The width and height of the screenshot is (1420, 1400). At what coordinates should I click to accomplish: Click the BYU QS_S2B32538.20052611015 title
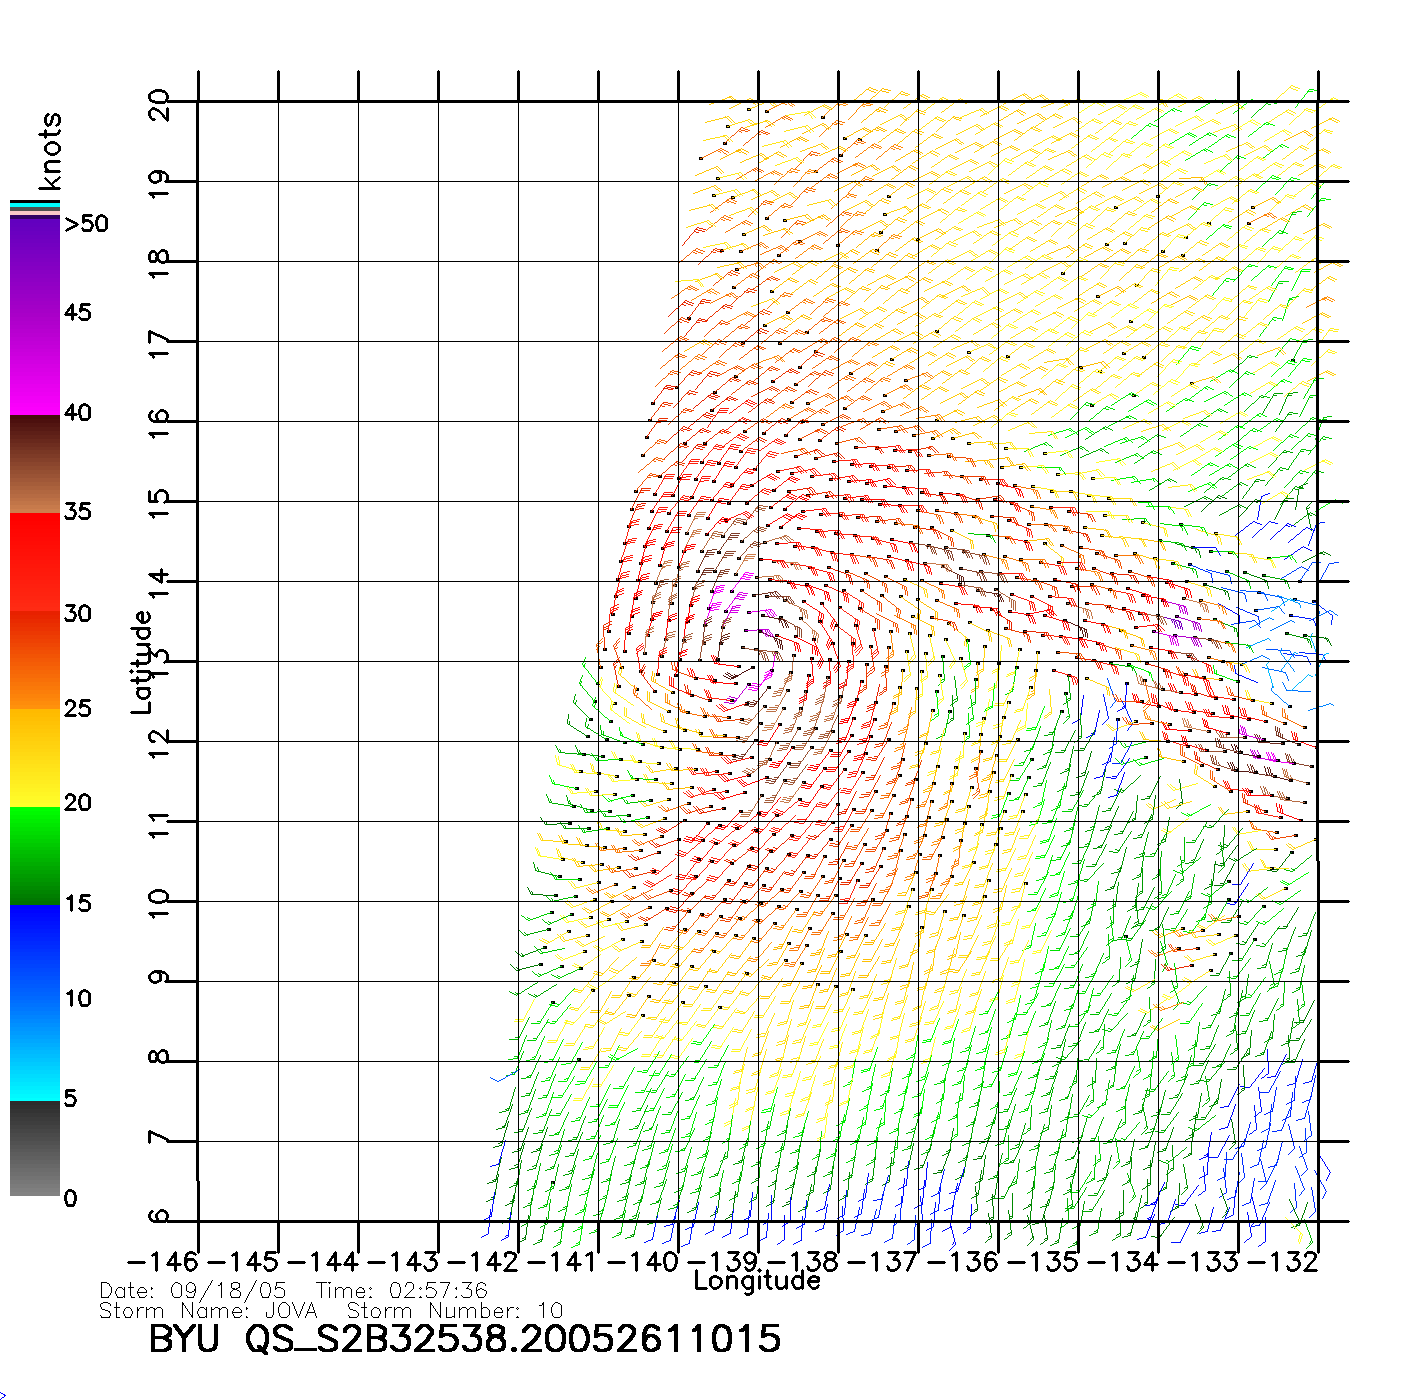click(x=464, y=1339)
